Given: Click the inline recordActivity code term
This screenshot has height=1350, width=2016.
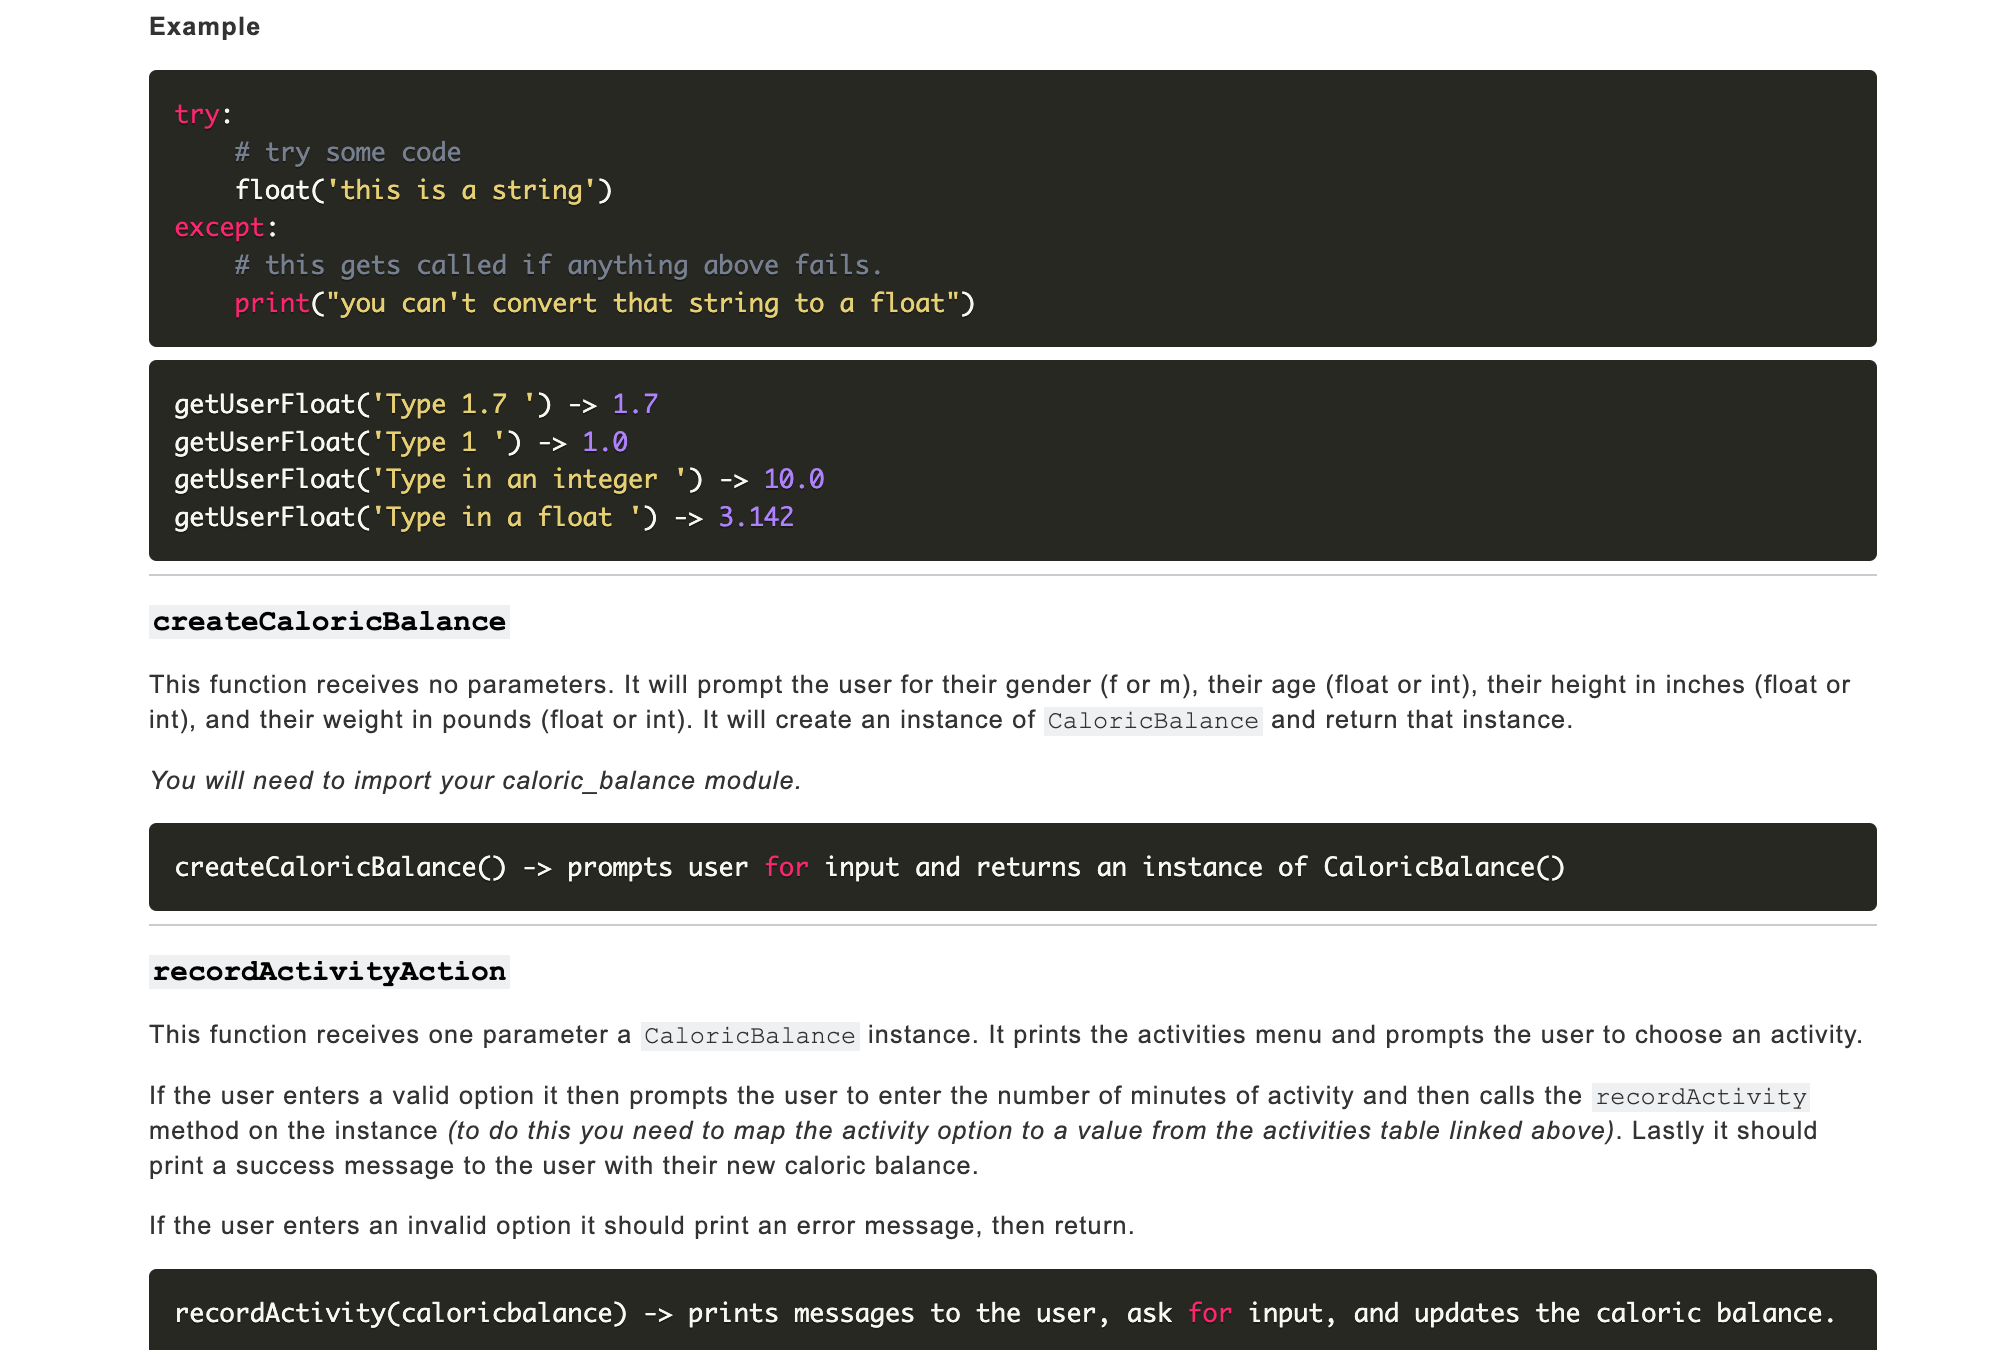Looking at the screenshot, I should (x=1700, y=1097).
